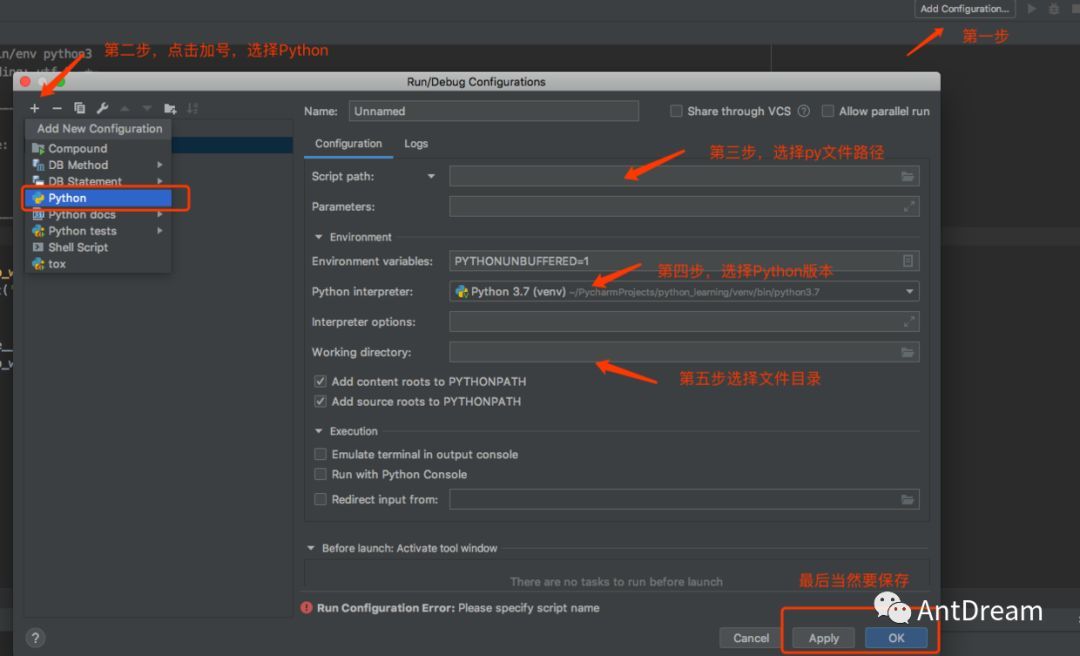Click the Redirect input from text field

pos(684,499)
